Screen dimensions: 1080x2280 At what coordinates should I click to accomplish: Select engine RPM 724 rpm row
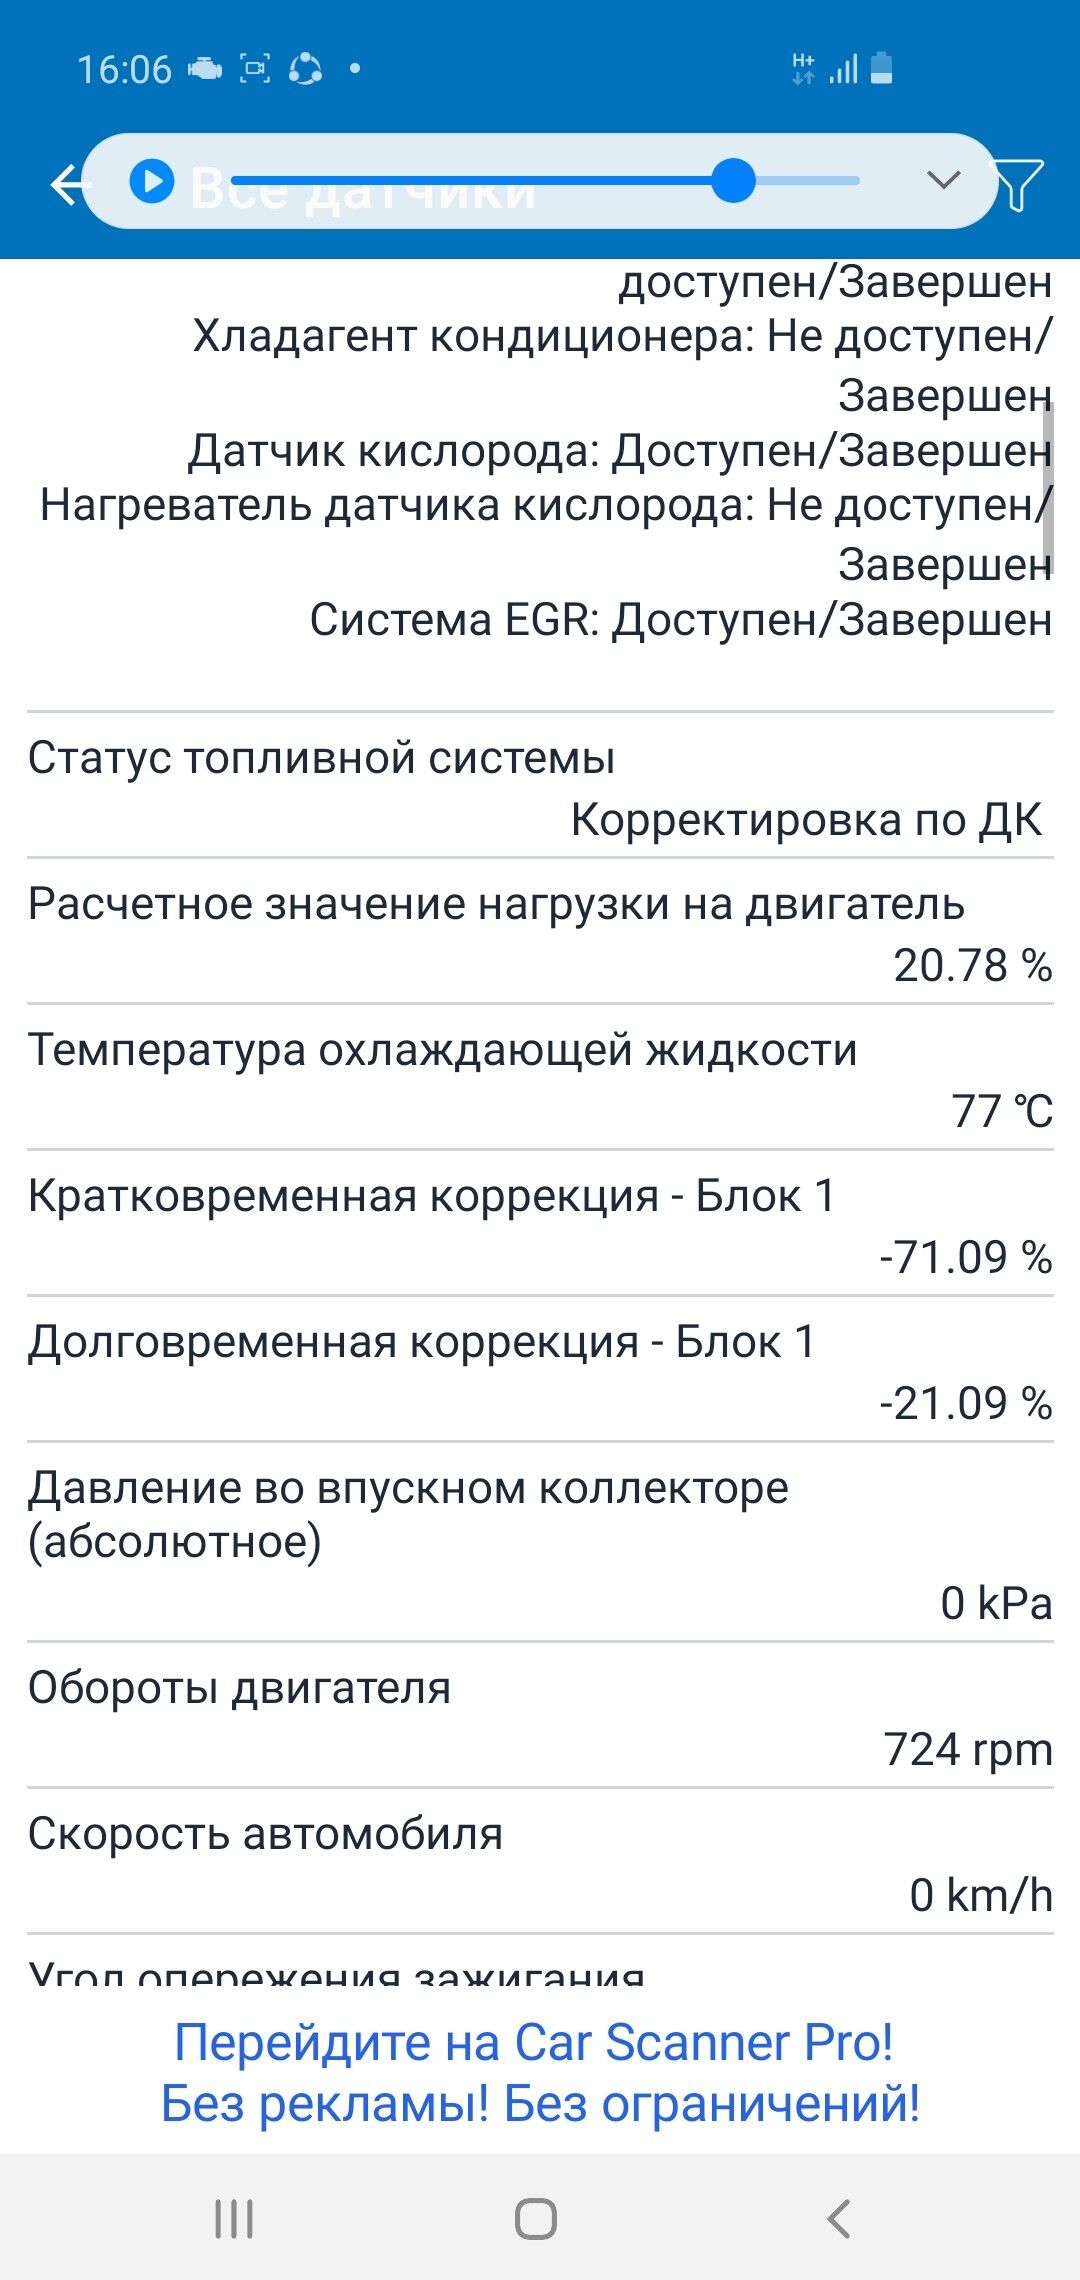click(540, 1717)
